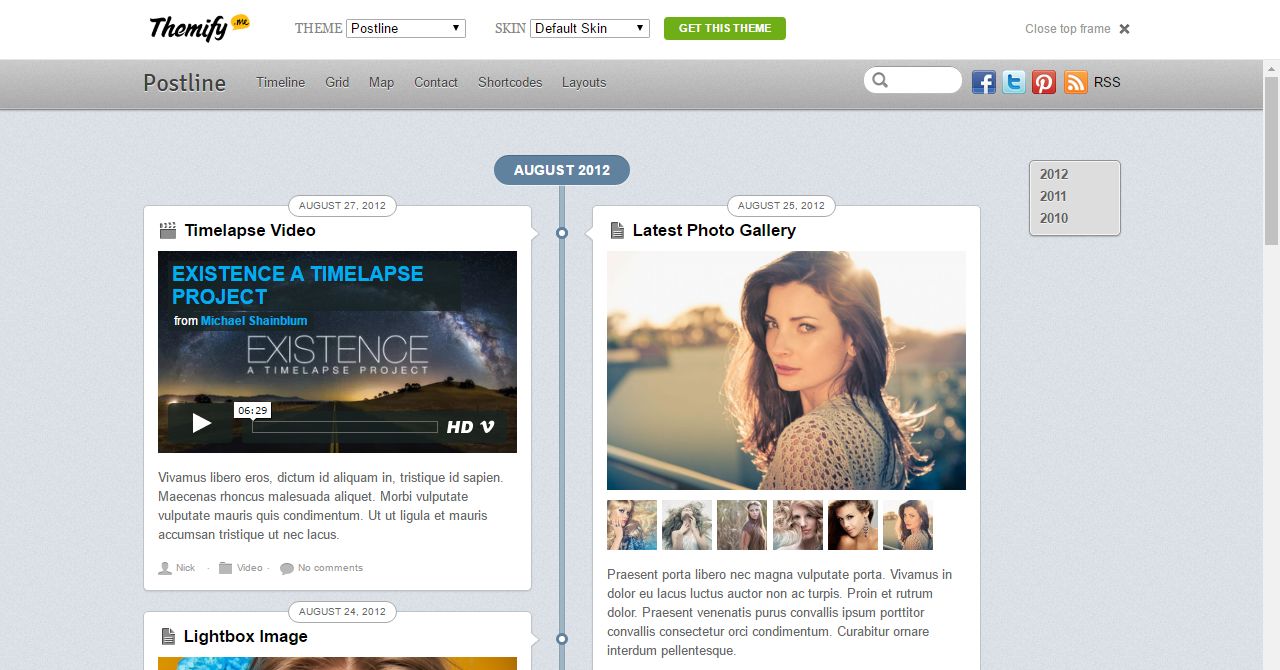
Task: Open the Shortcodes menu item
Action: pos(510,82)
